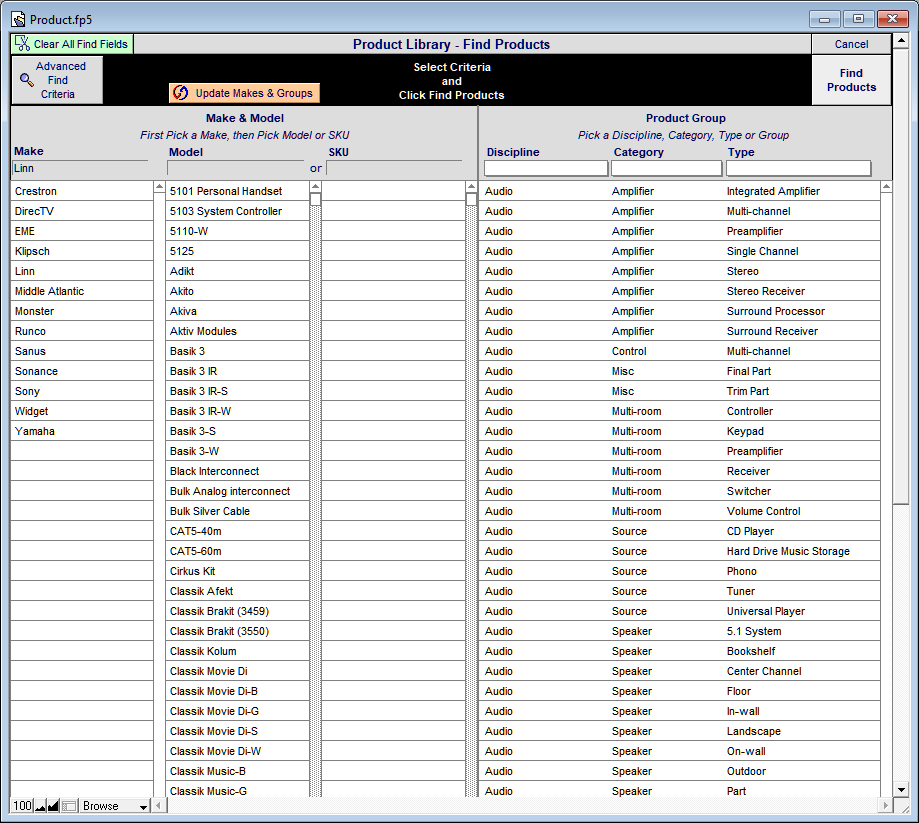Choose the Classik Movie Di-G model

coord(237,711)
